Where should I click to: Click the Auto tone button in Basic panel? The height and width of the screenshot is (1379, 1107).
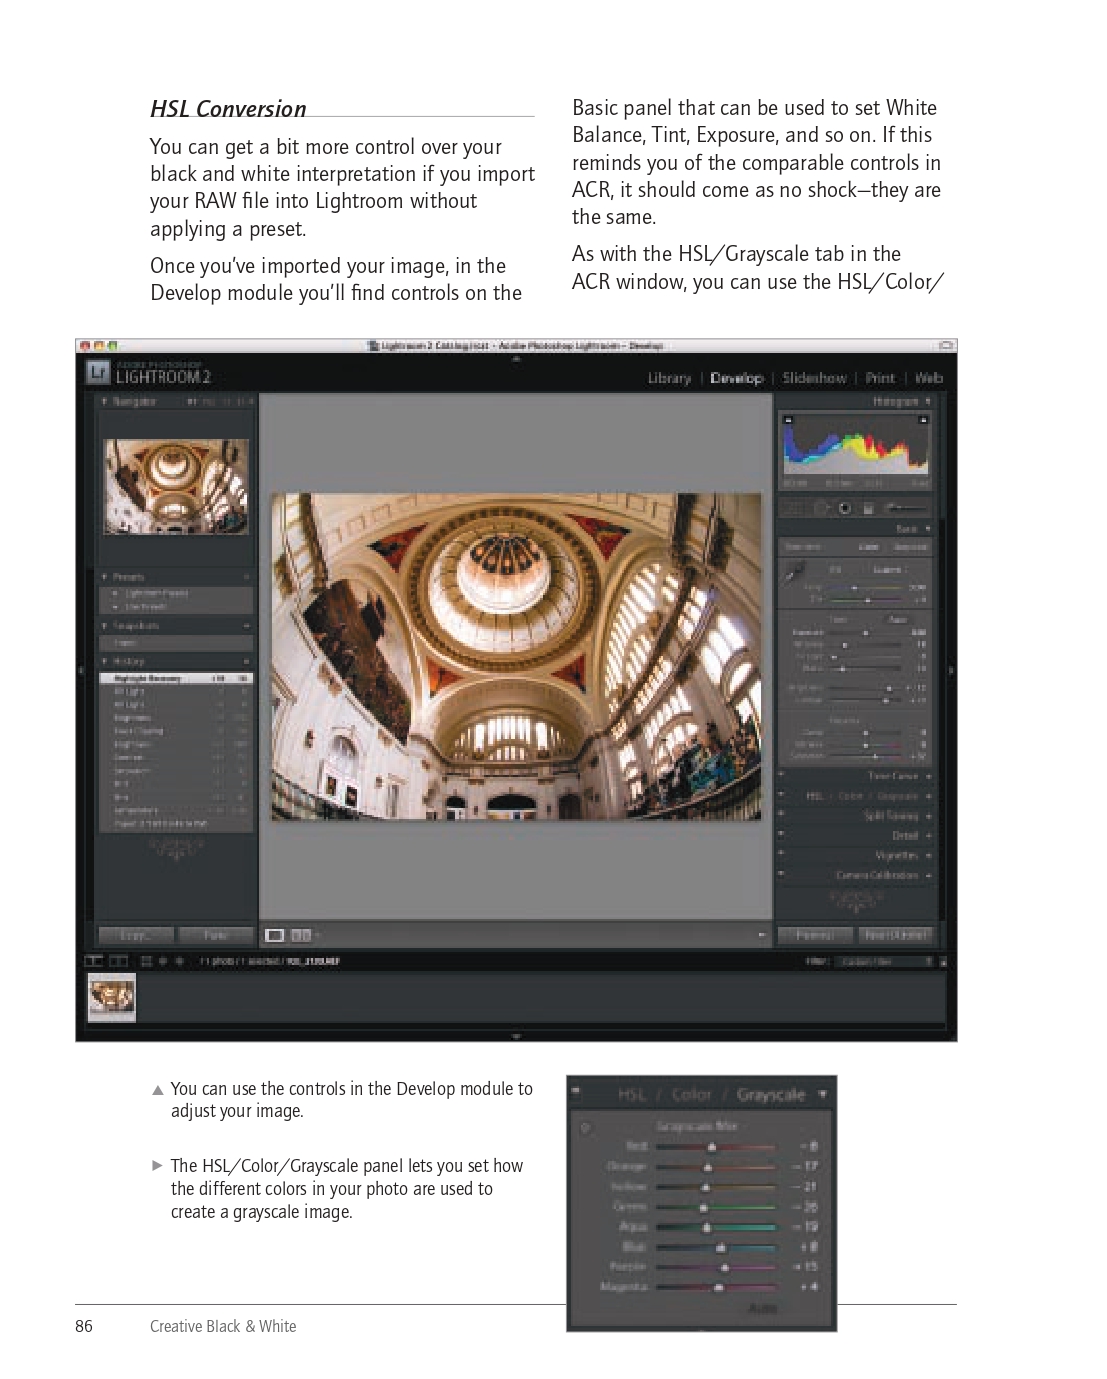tap(898, 620)
